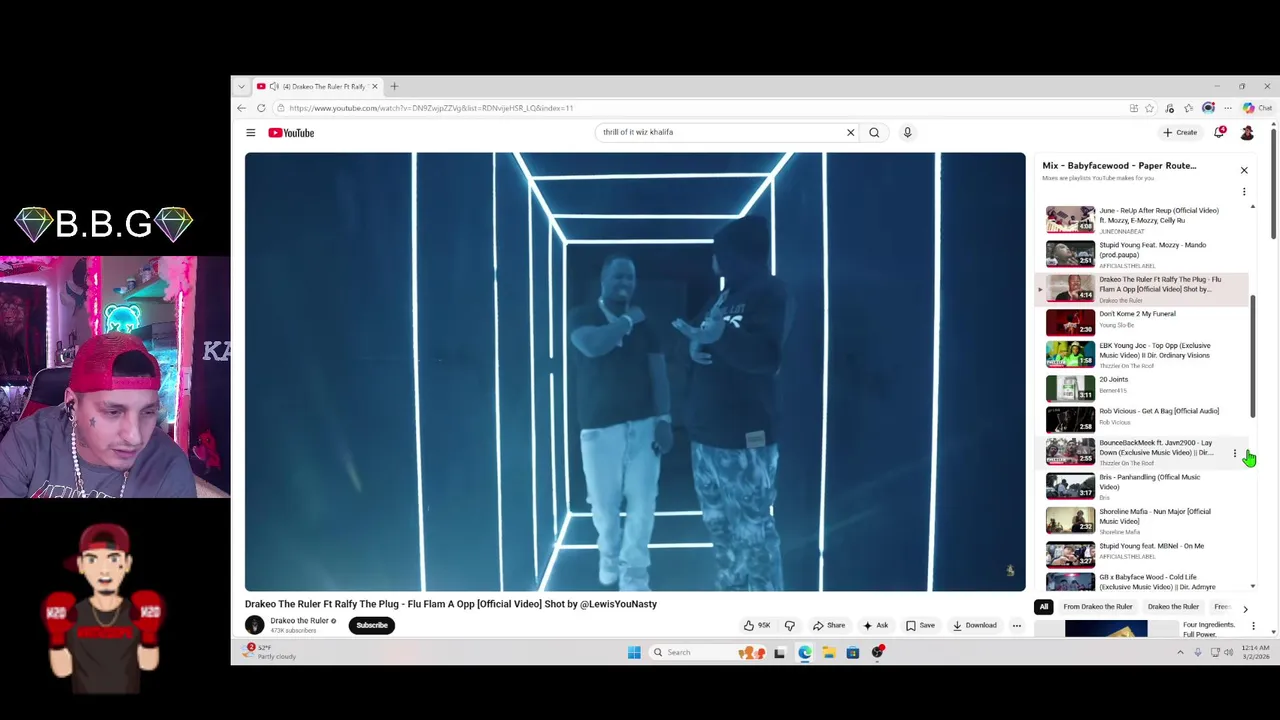Open the browser favorites list icon

[x=1189, y=108]
